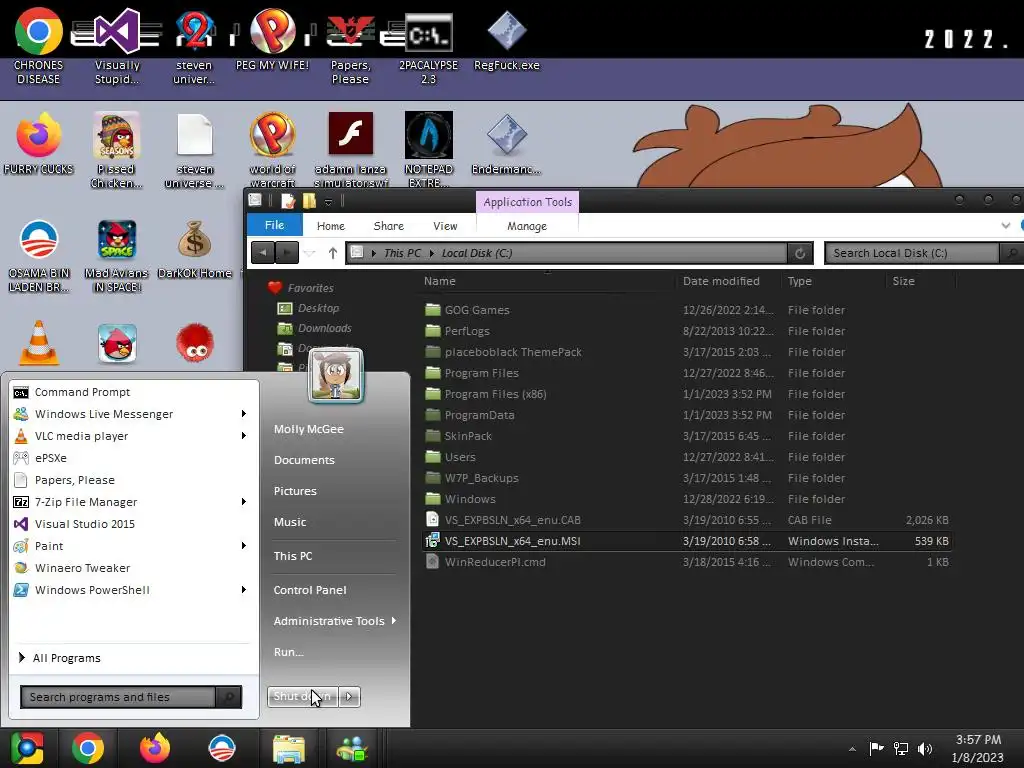This screenshot has width=1024, height=768.
Task: Expand Paint recent files arrow
Action: tap(244, 545)
